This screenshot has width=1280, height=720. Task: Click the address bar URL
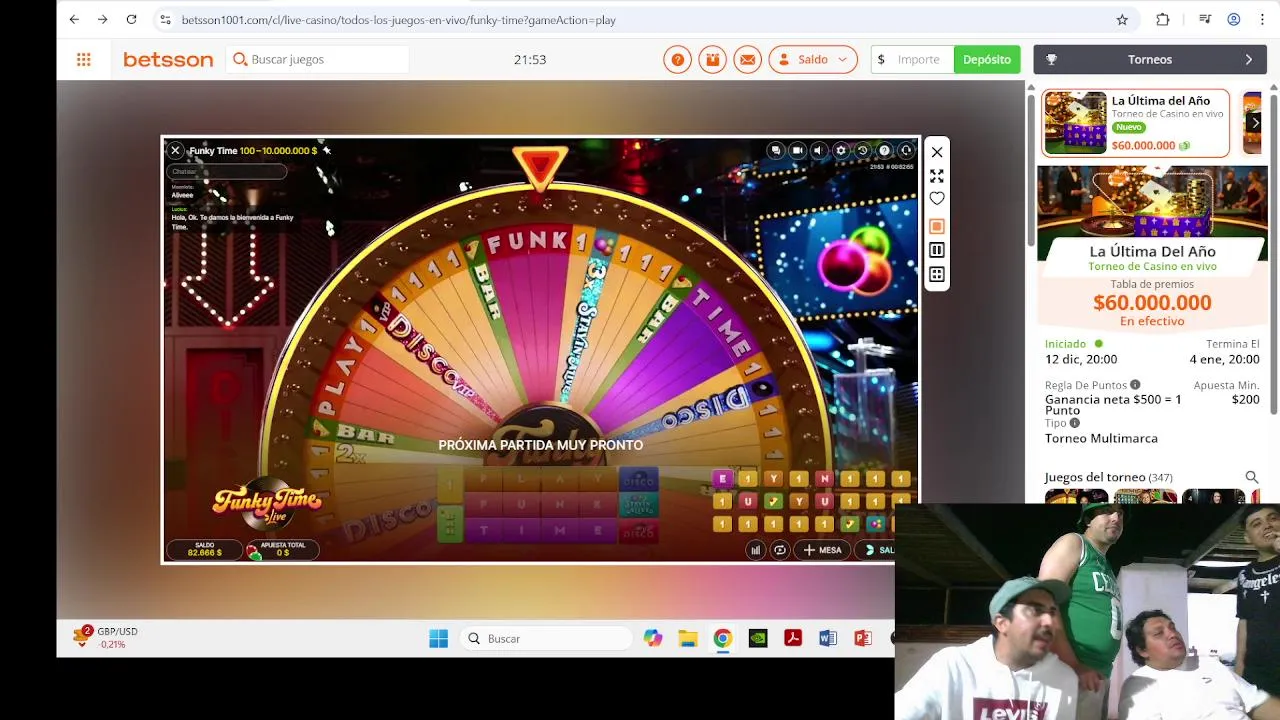(398, 20)
